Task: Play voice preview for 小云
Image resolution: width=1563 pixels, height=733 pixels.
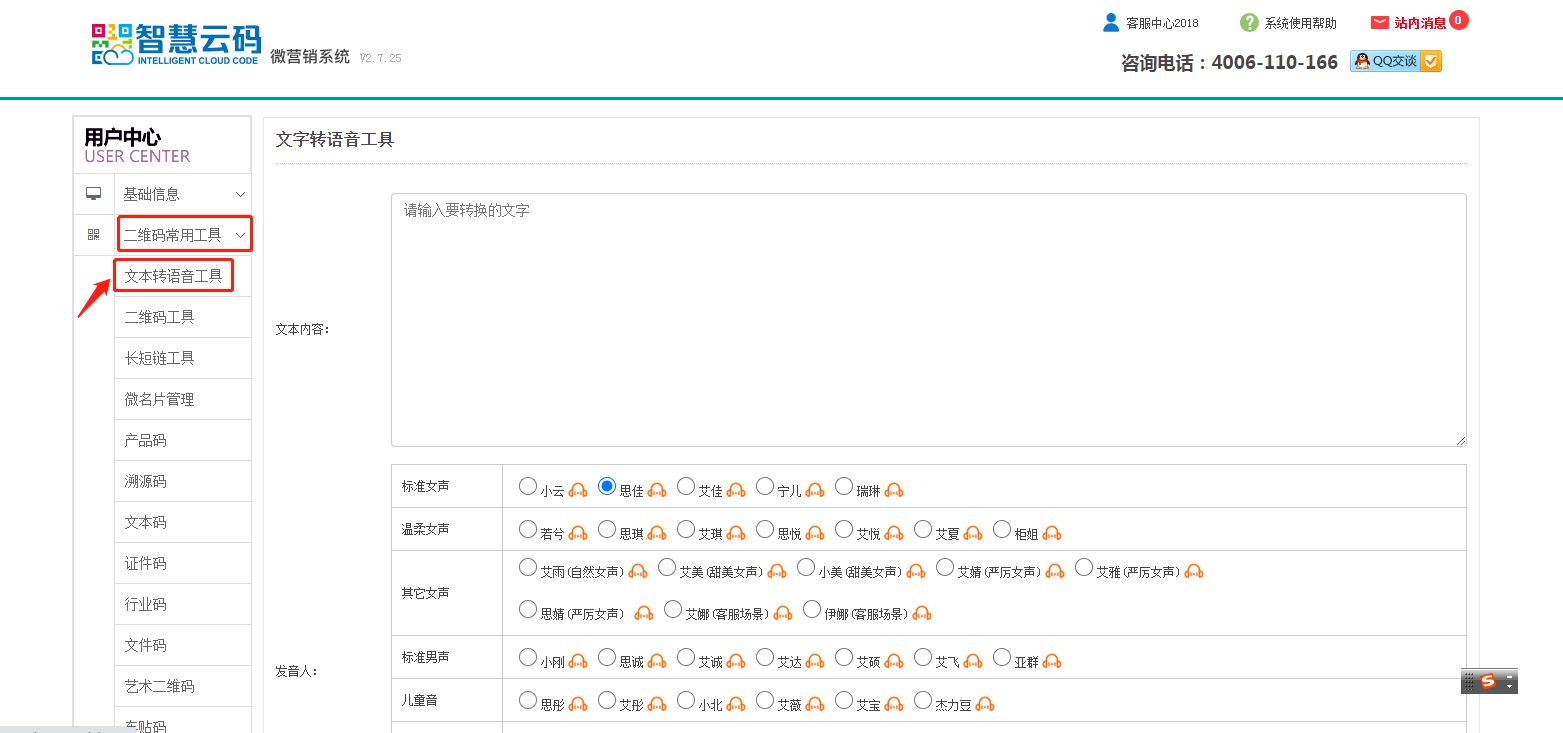Action: coord(578,491)
